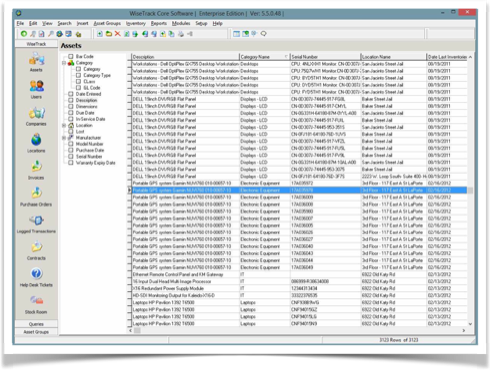Switch to the Queries sidebar tab
This screenshot has width=490, height=370.
[36, 324]
